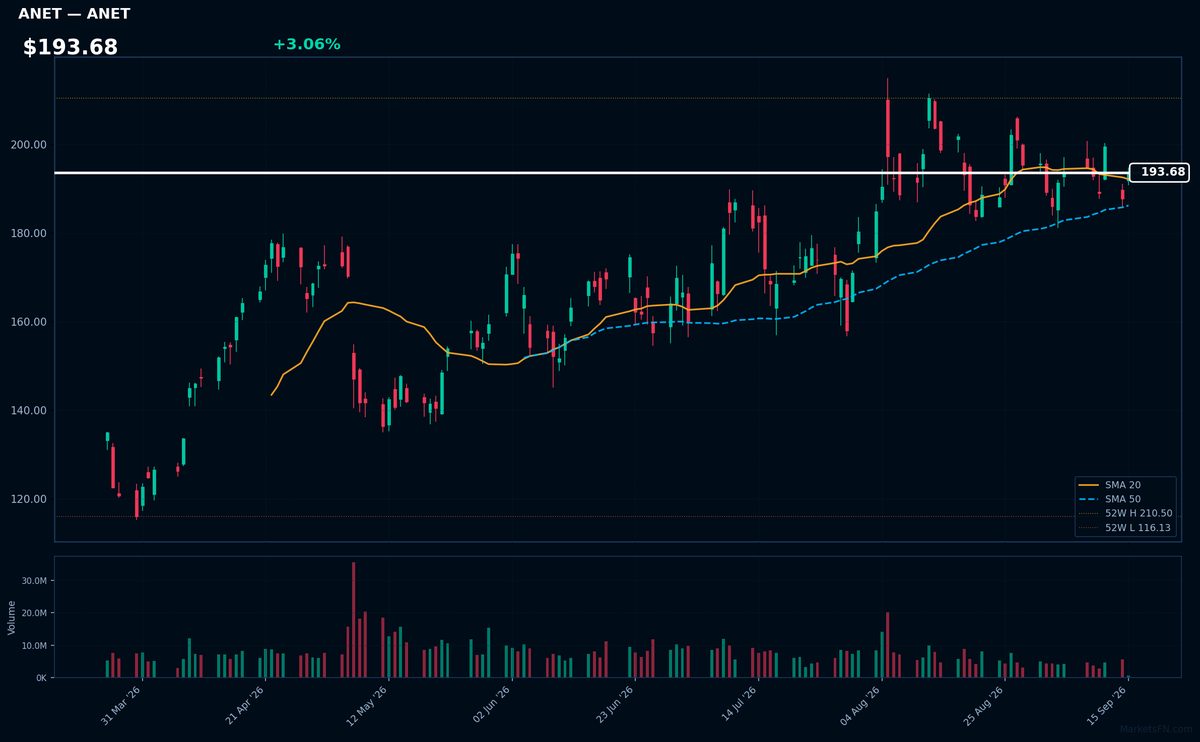Click the 120.00 price axis label
Viewport: 1200px width, 742px height.
(29, 499)
